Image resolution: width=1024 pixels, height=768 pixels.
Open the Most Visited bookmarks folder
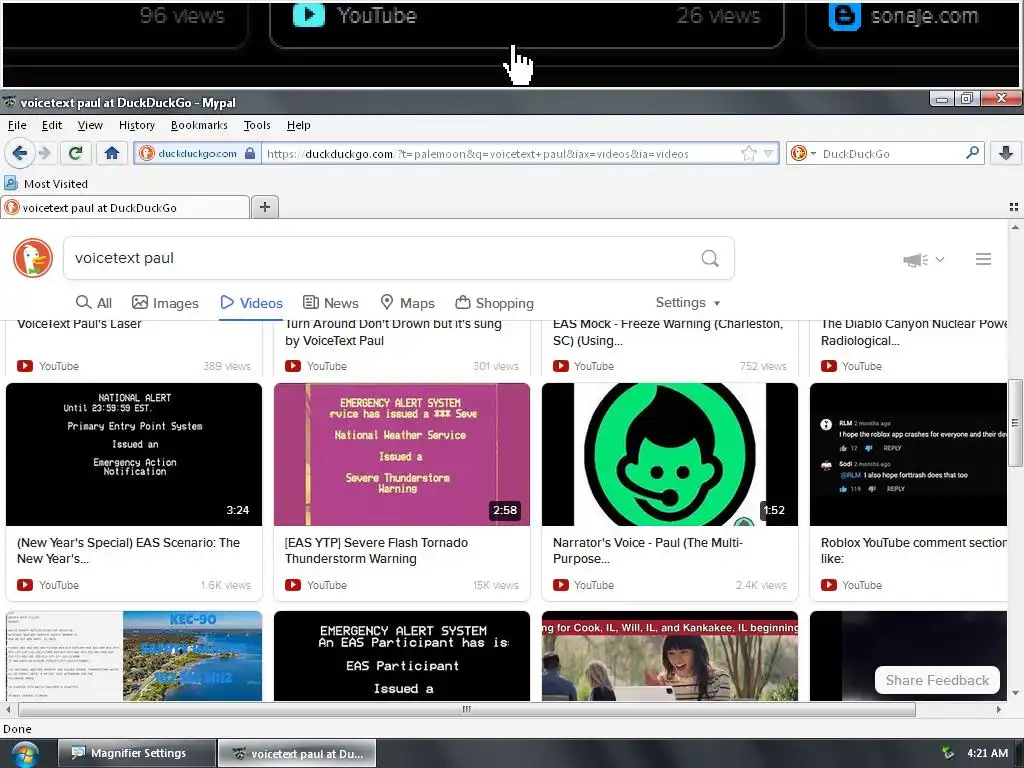tap(46, 184)
